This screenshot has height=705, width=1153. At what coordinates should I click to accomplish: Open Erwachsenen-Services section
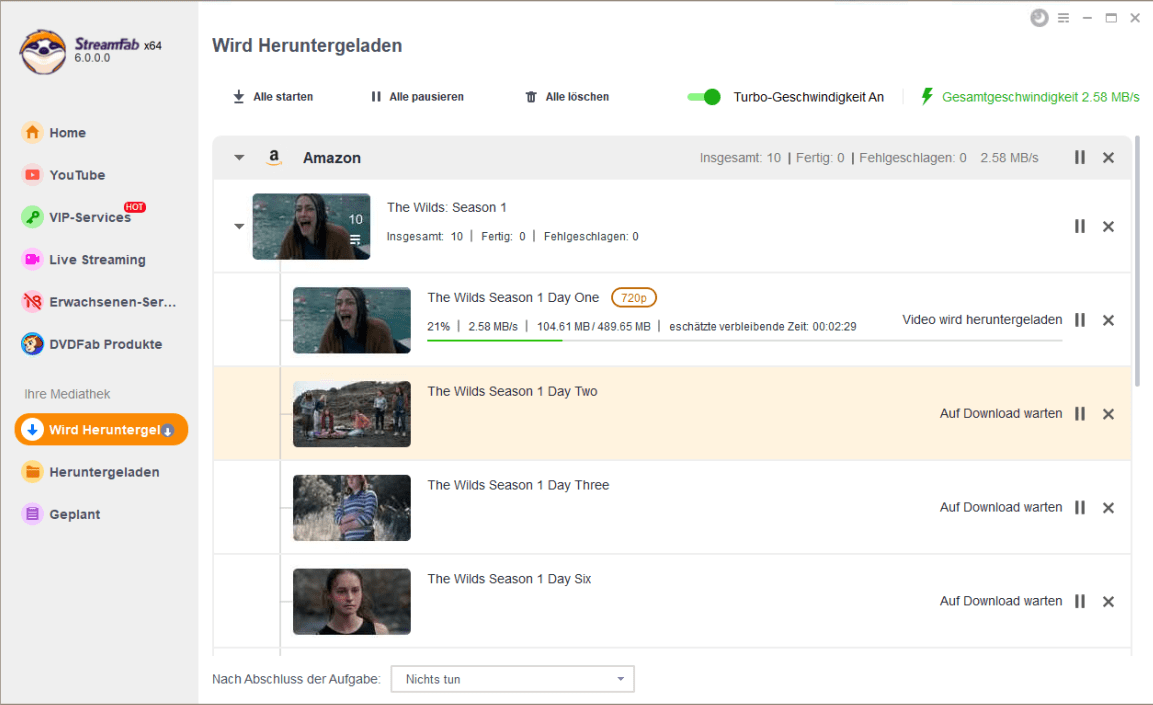(x=113, y=301)
